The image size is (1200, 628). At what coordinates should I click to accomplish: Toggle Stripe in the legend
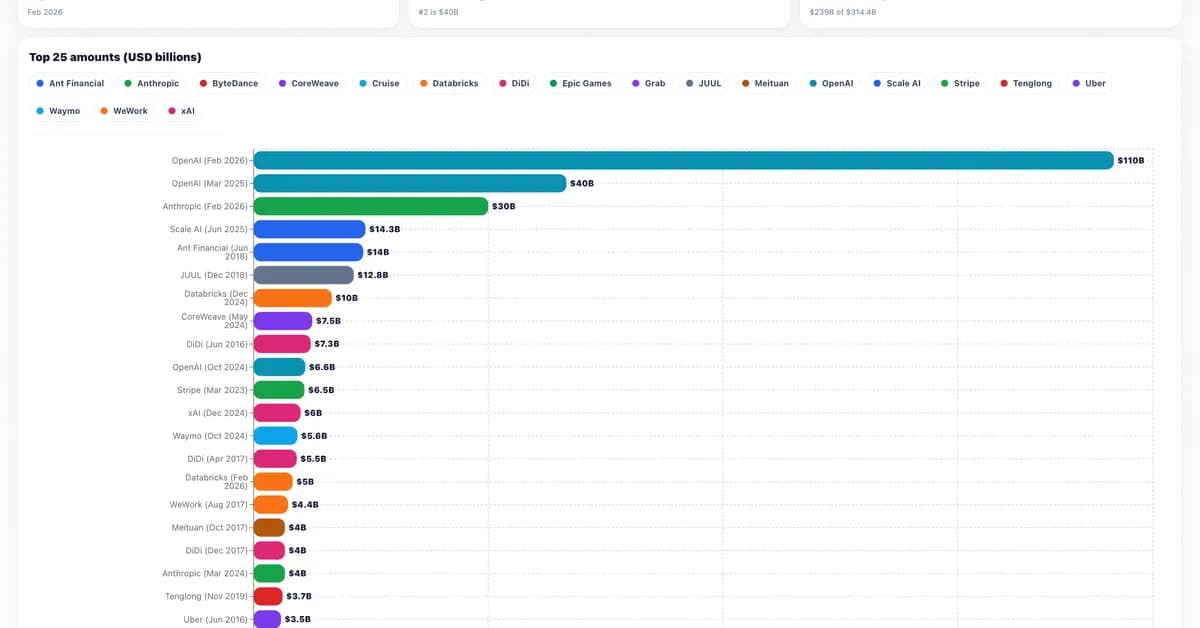point(960,83)
